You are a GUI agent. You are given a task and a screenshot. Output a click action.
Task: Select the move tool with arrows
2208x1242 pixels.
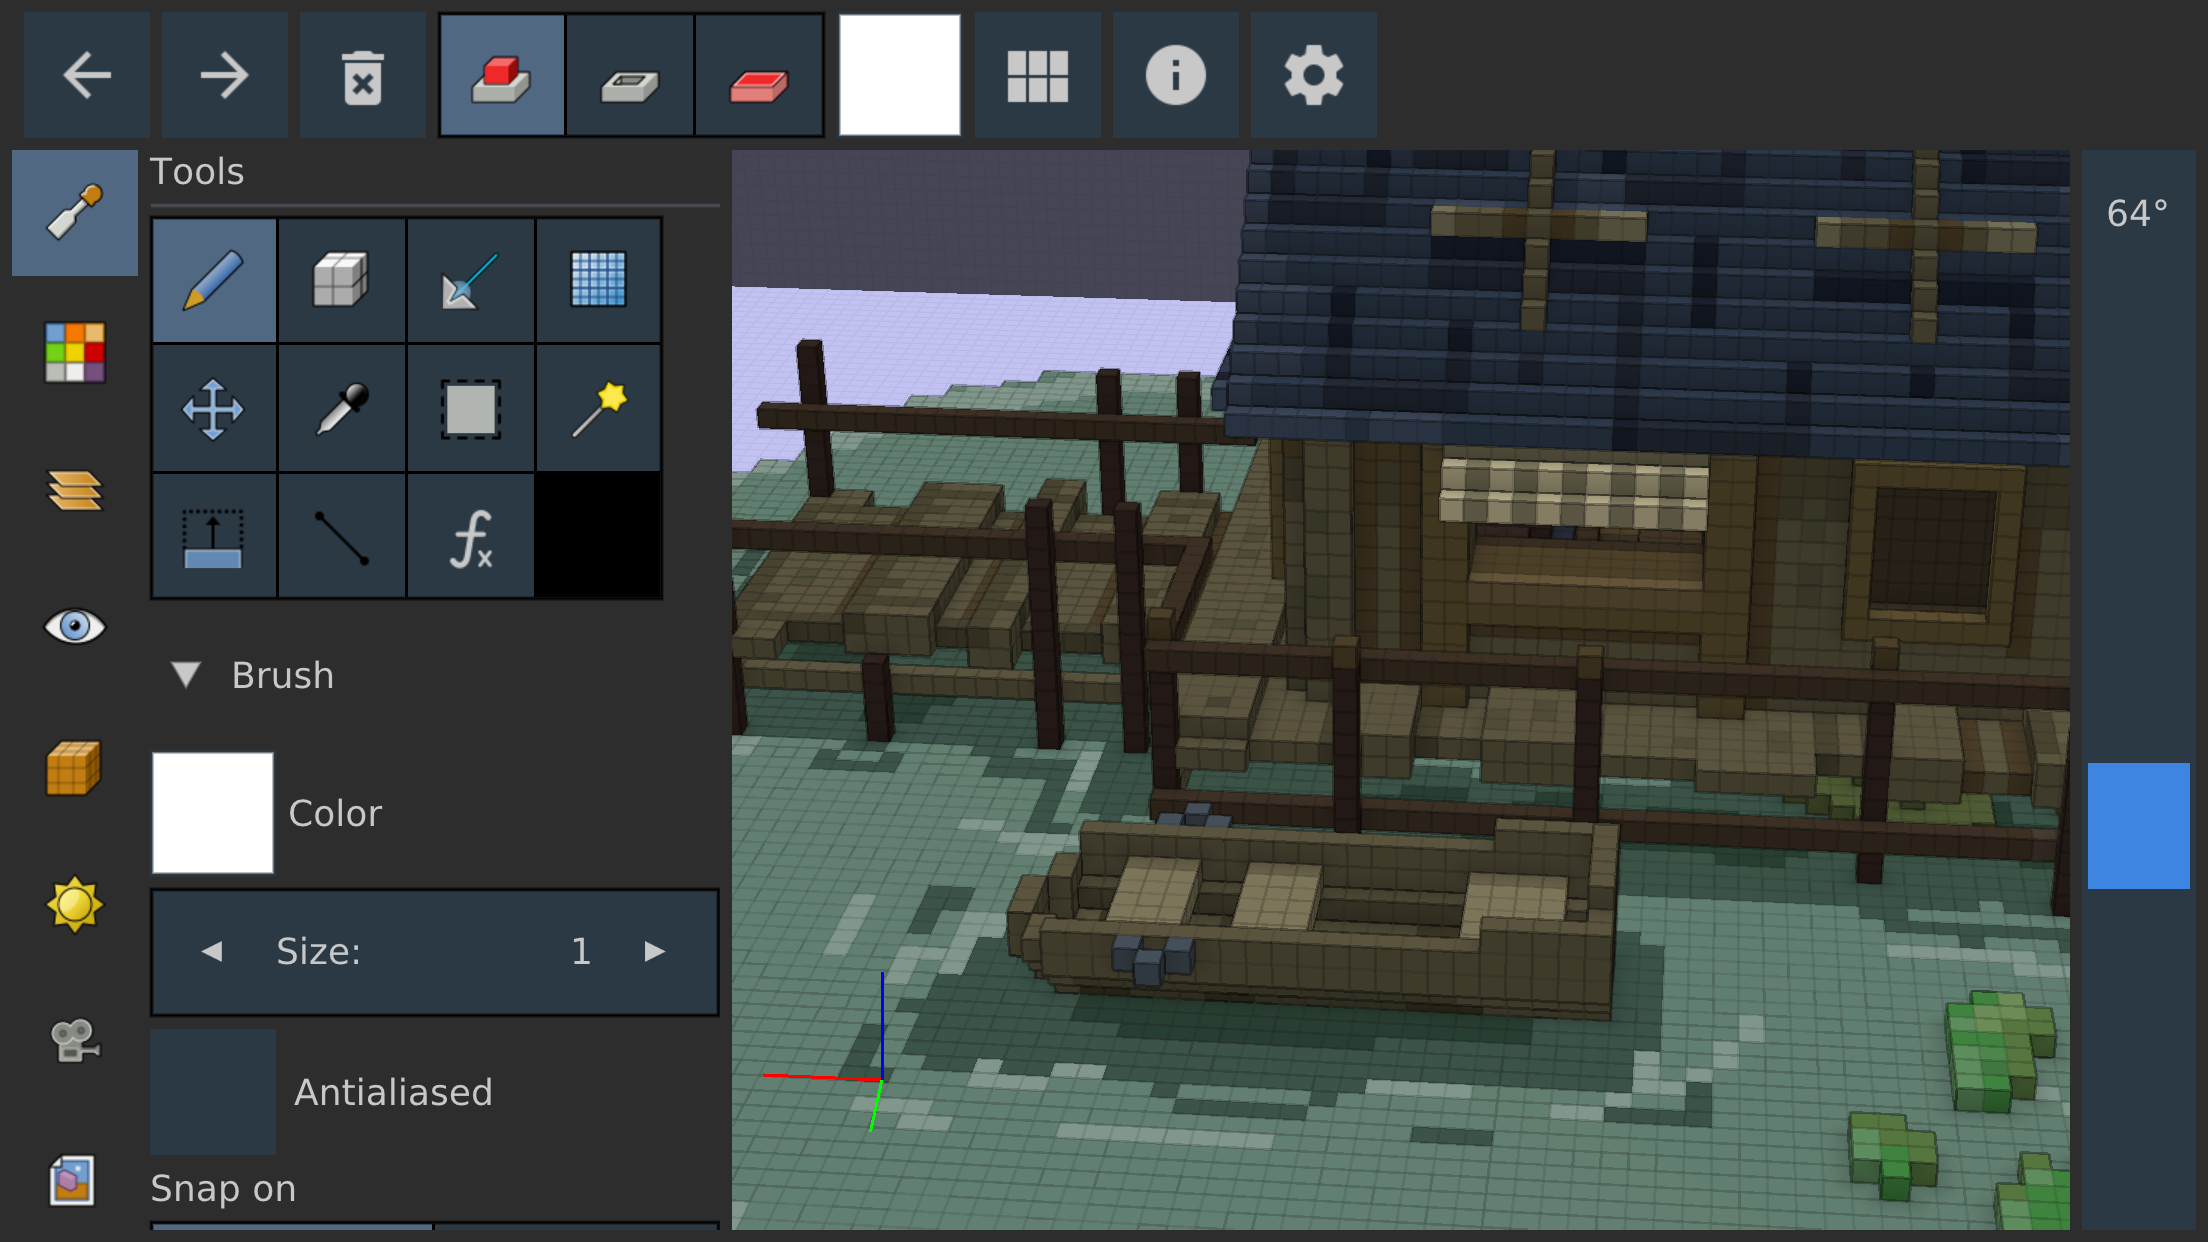click(x=214, y=408)
